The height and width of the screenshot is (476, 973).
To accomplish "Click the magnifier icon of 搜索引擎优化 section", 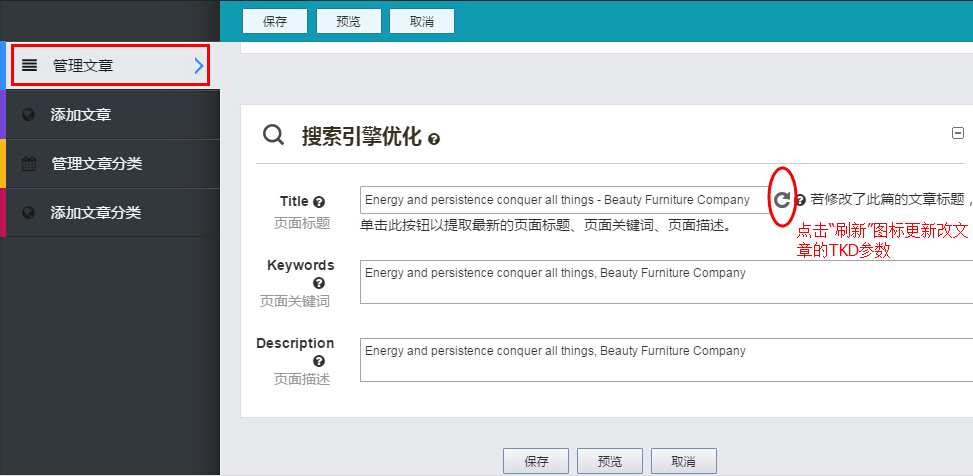I will [273, 134].
